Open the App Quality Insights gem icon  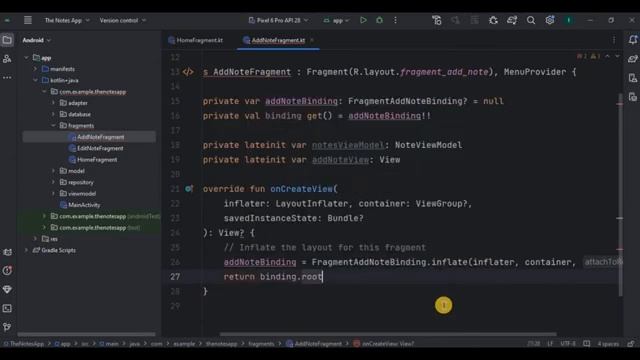click(7, 289)
